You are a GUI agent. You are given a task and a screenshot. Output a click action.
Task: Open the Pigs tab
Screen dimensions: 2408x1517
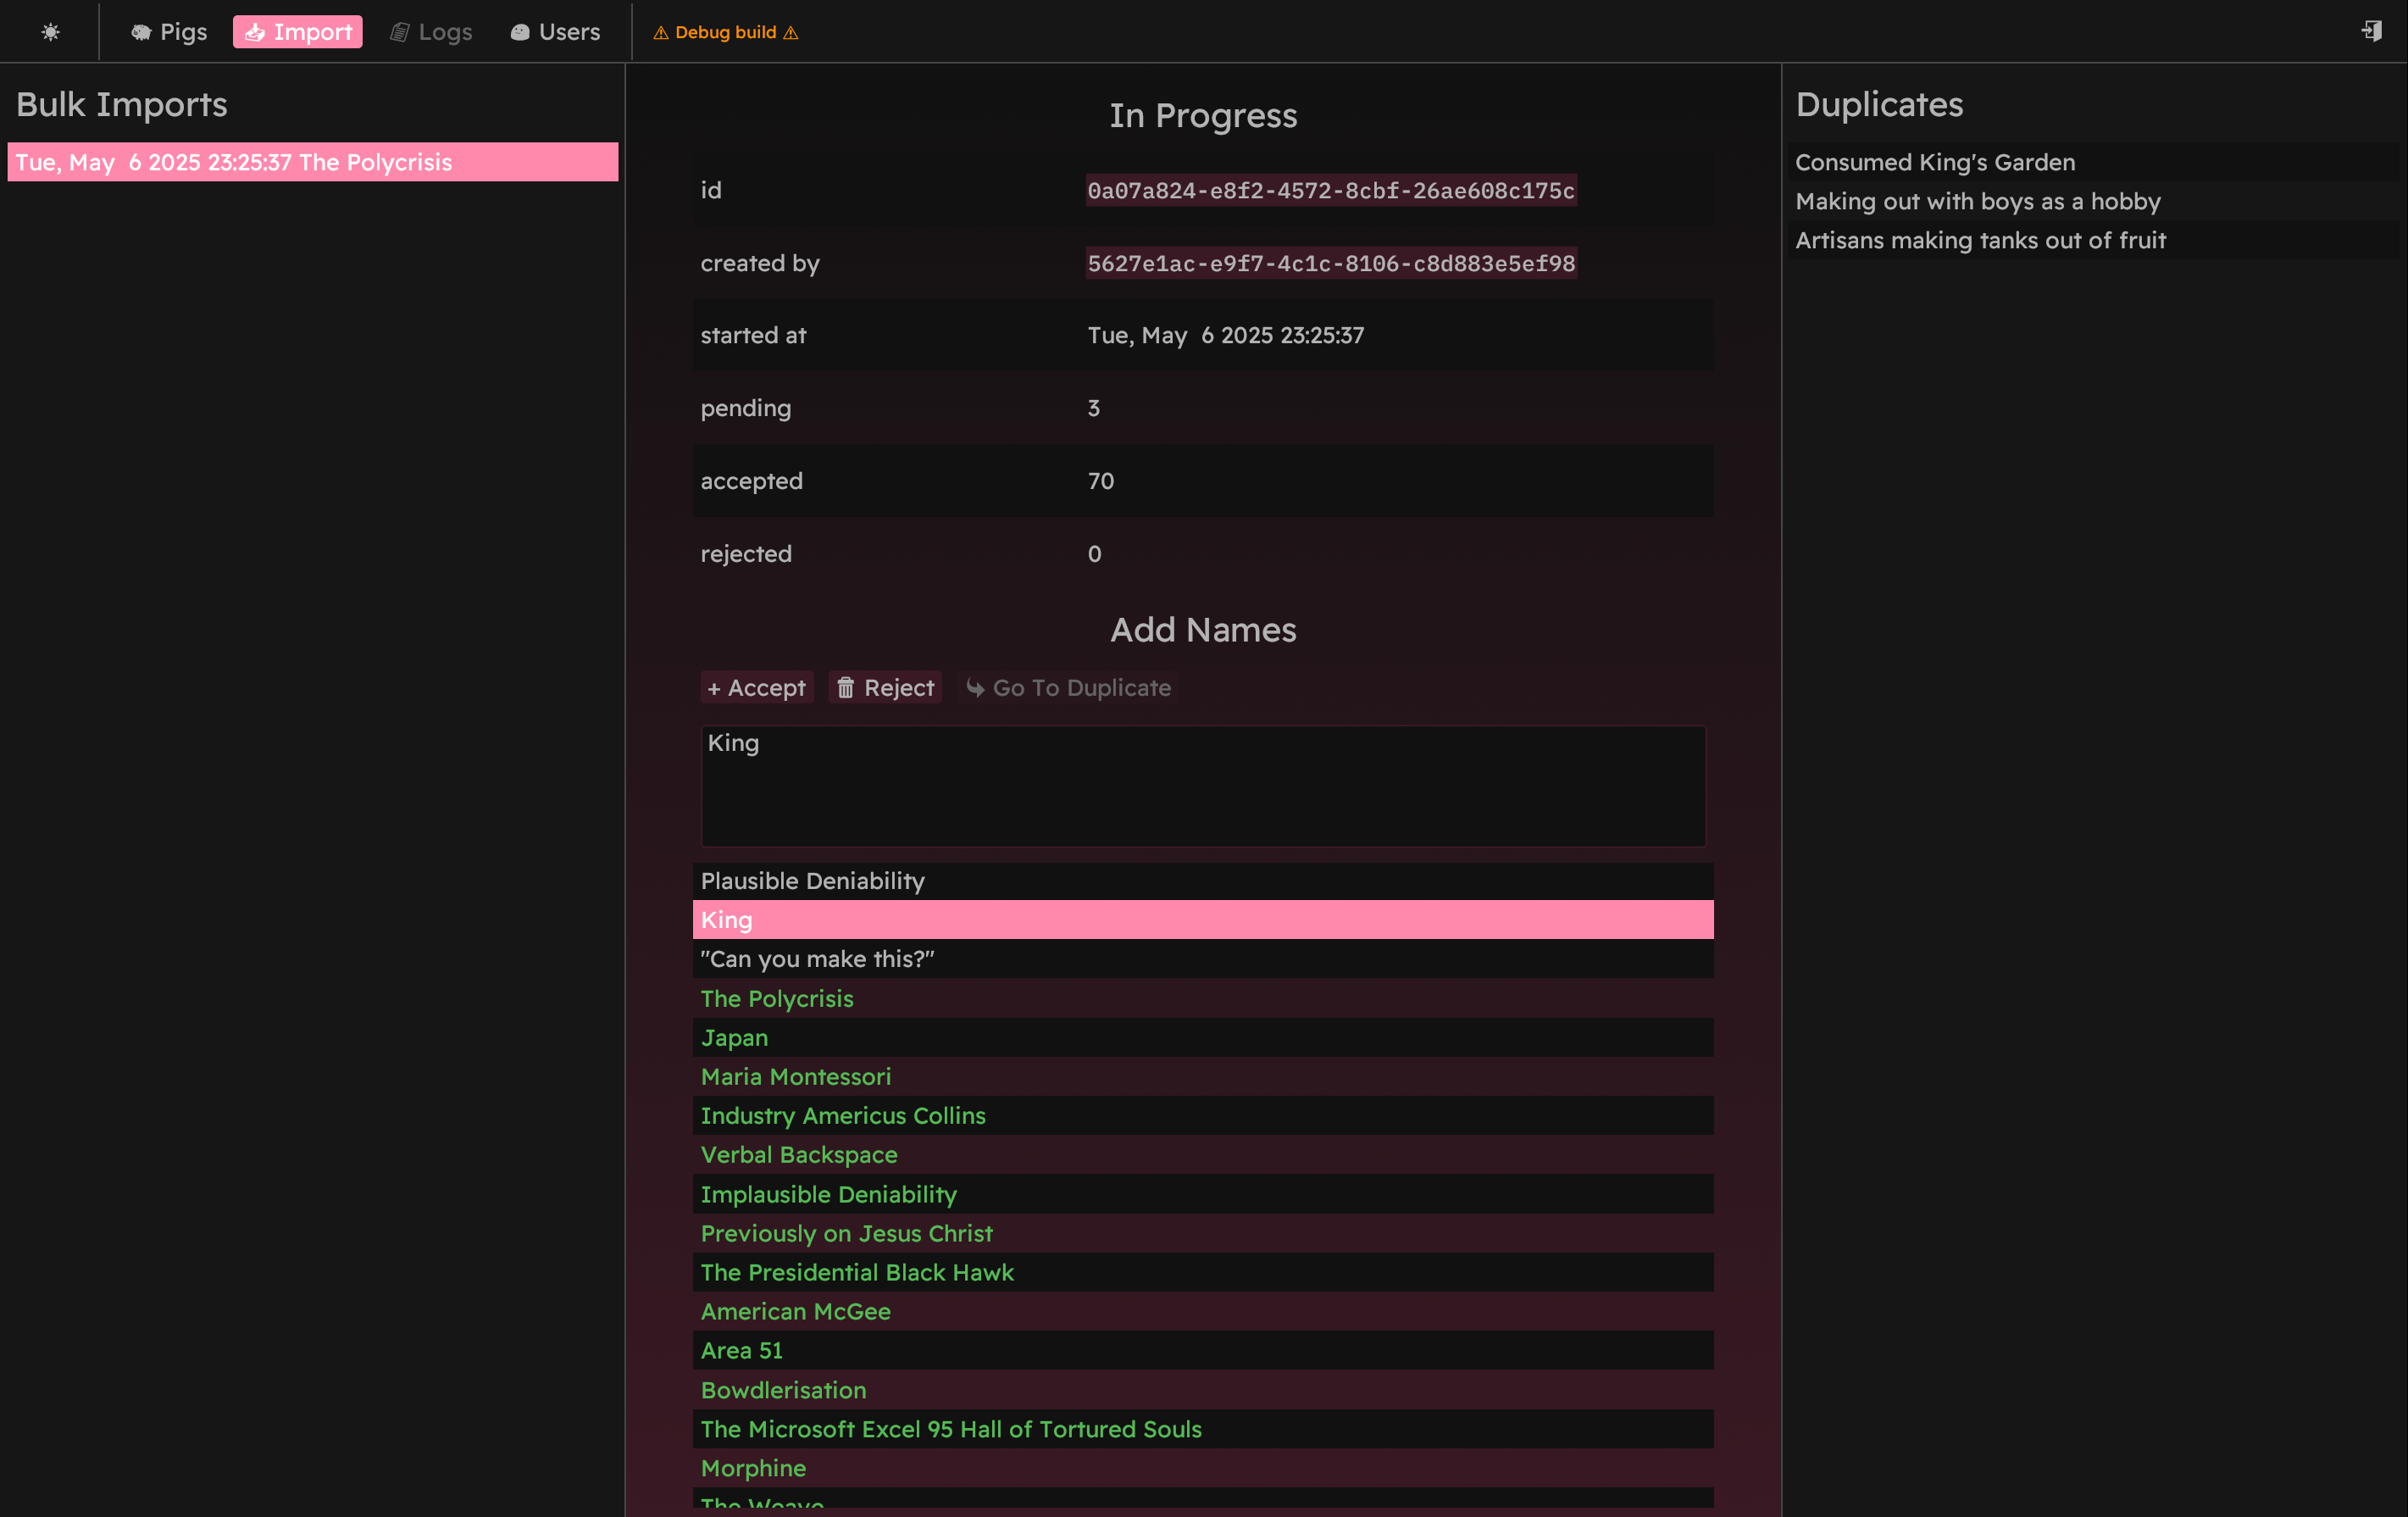tap(169, 32)
